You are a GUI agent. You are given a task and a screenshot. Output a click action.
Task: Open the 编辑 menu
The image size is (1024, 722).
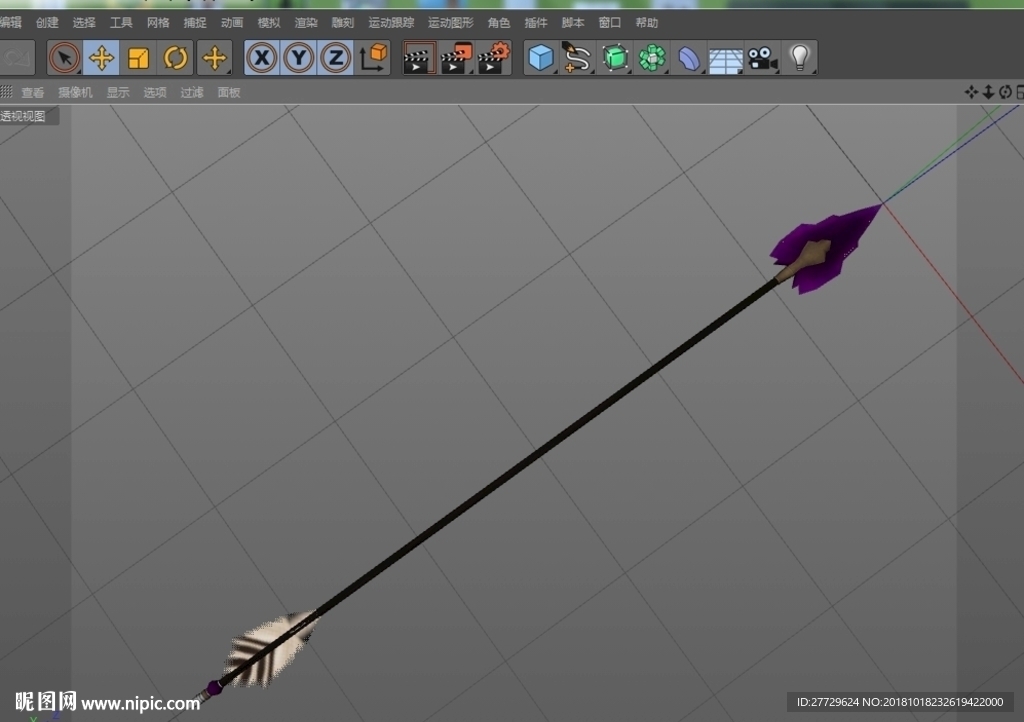click(10, 23)
